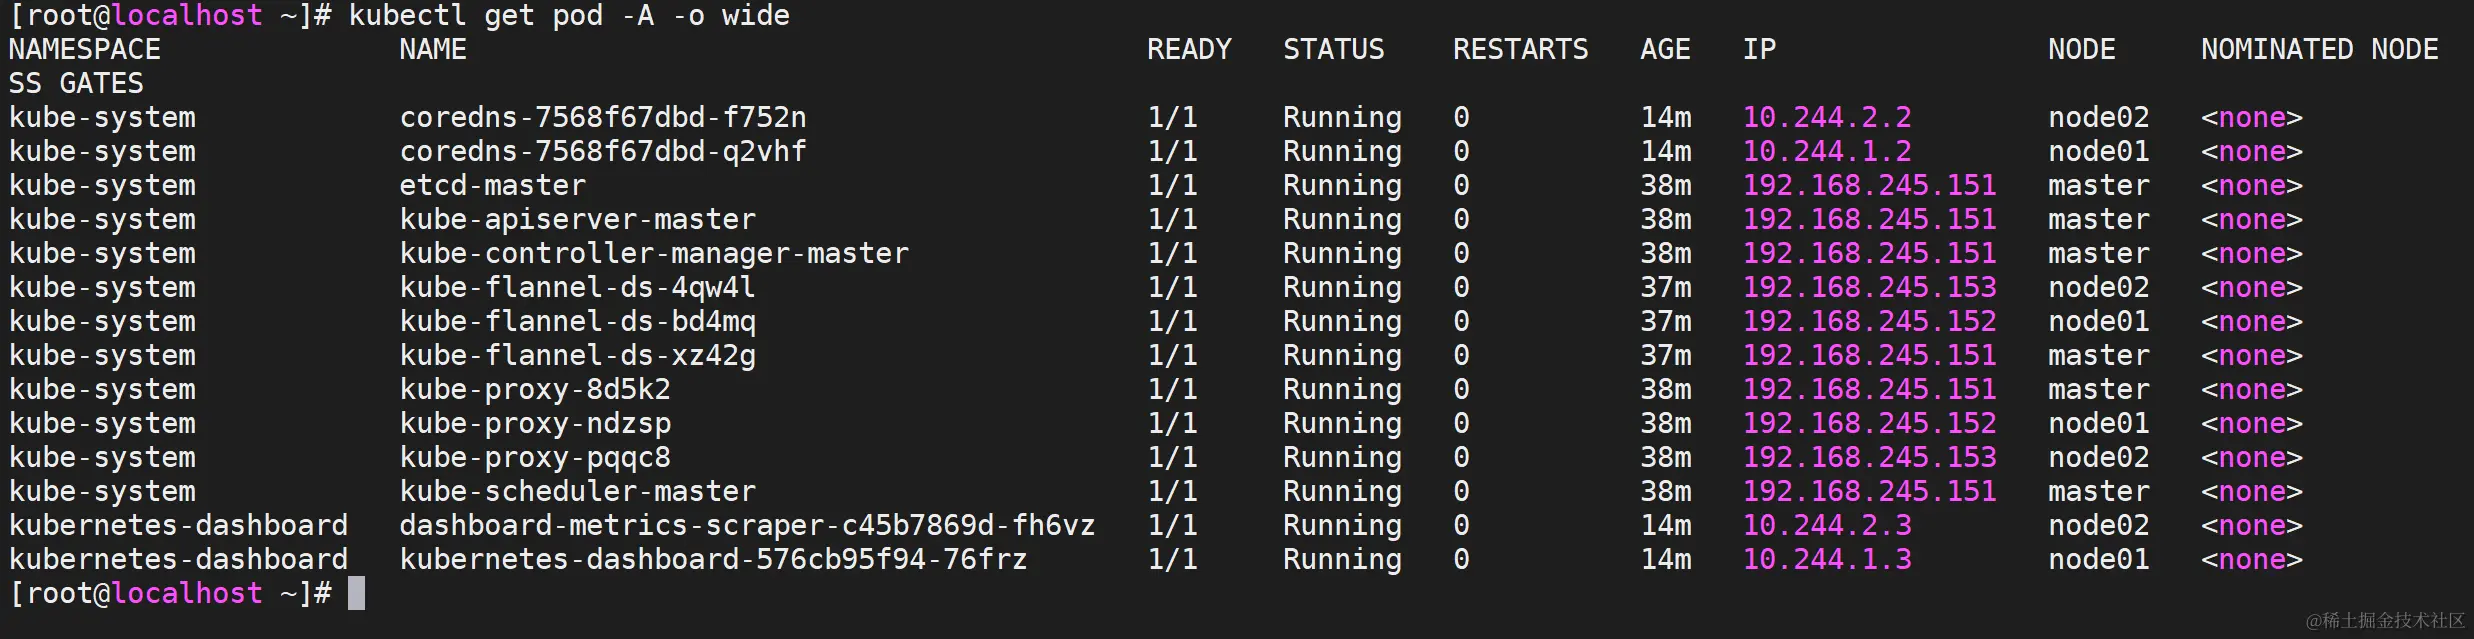Click node01 in the coredns-q2vhf row
Viewport: 2474px width, 639px height.
tap(2098, 151)
